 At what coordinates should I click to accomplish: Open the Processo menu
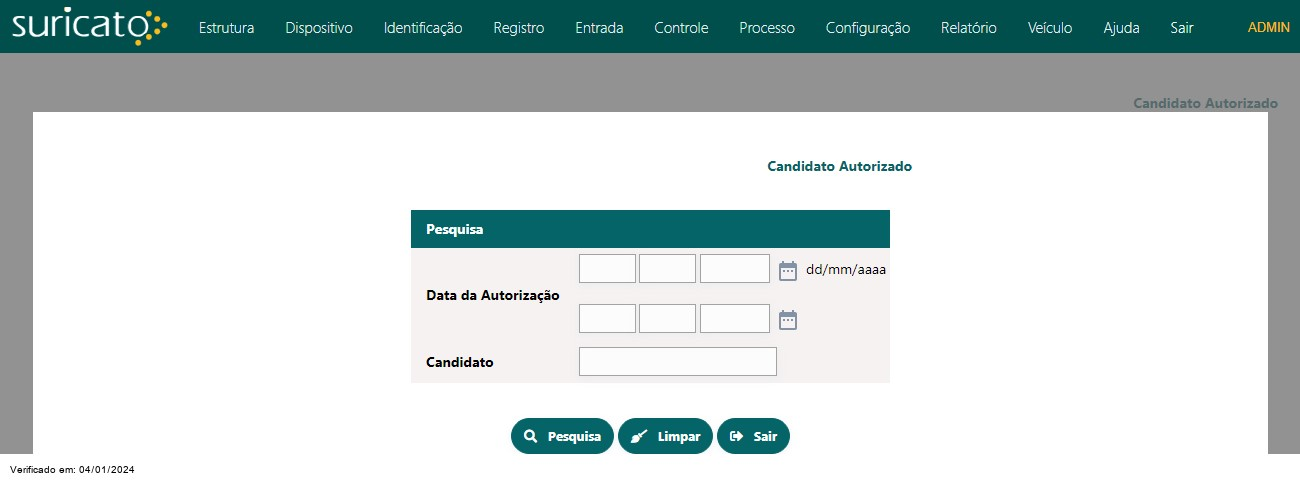[x=767, y=28]
